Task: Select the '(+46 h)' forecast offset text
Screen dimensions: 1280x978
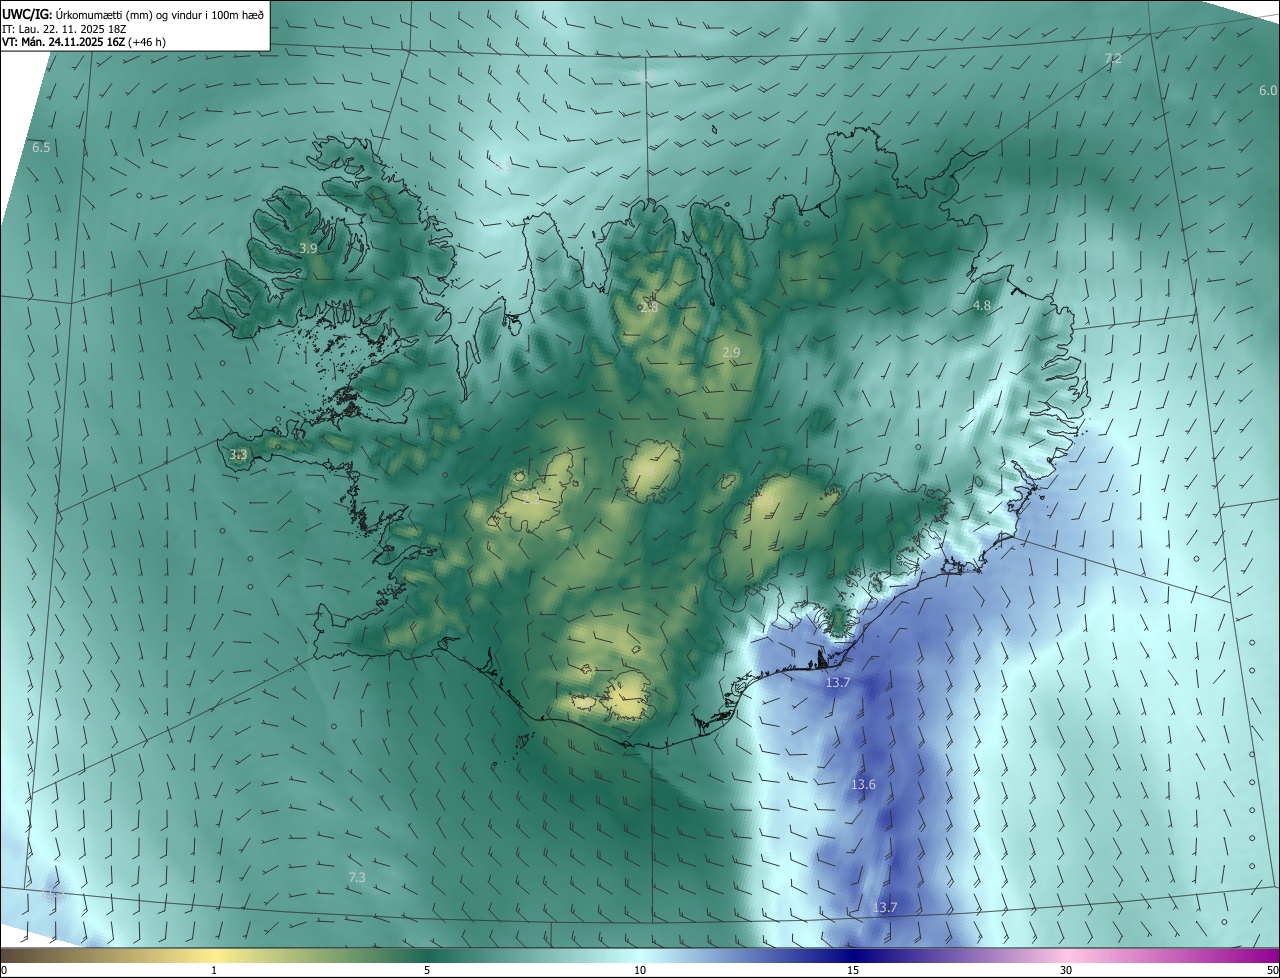Action: coord(148,43)
